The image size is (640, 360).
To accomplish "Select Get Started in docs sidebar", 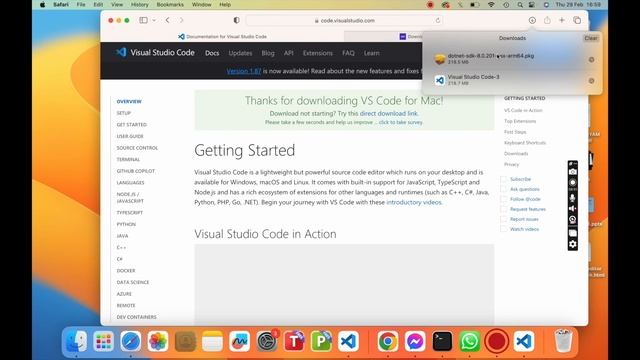I will (131, 124).
